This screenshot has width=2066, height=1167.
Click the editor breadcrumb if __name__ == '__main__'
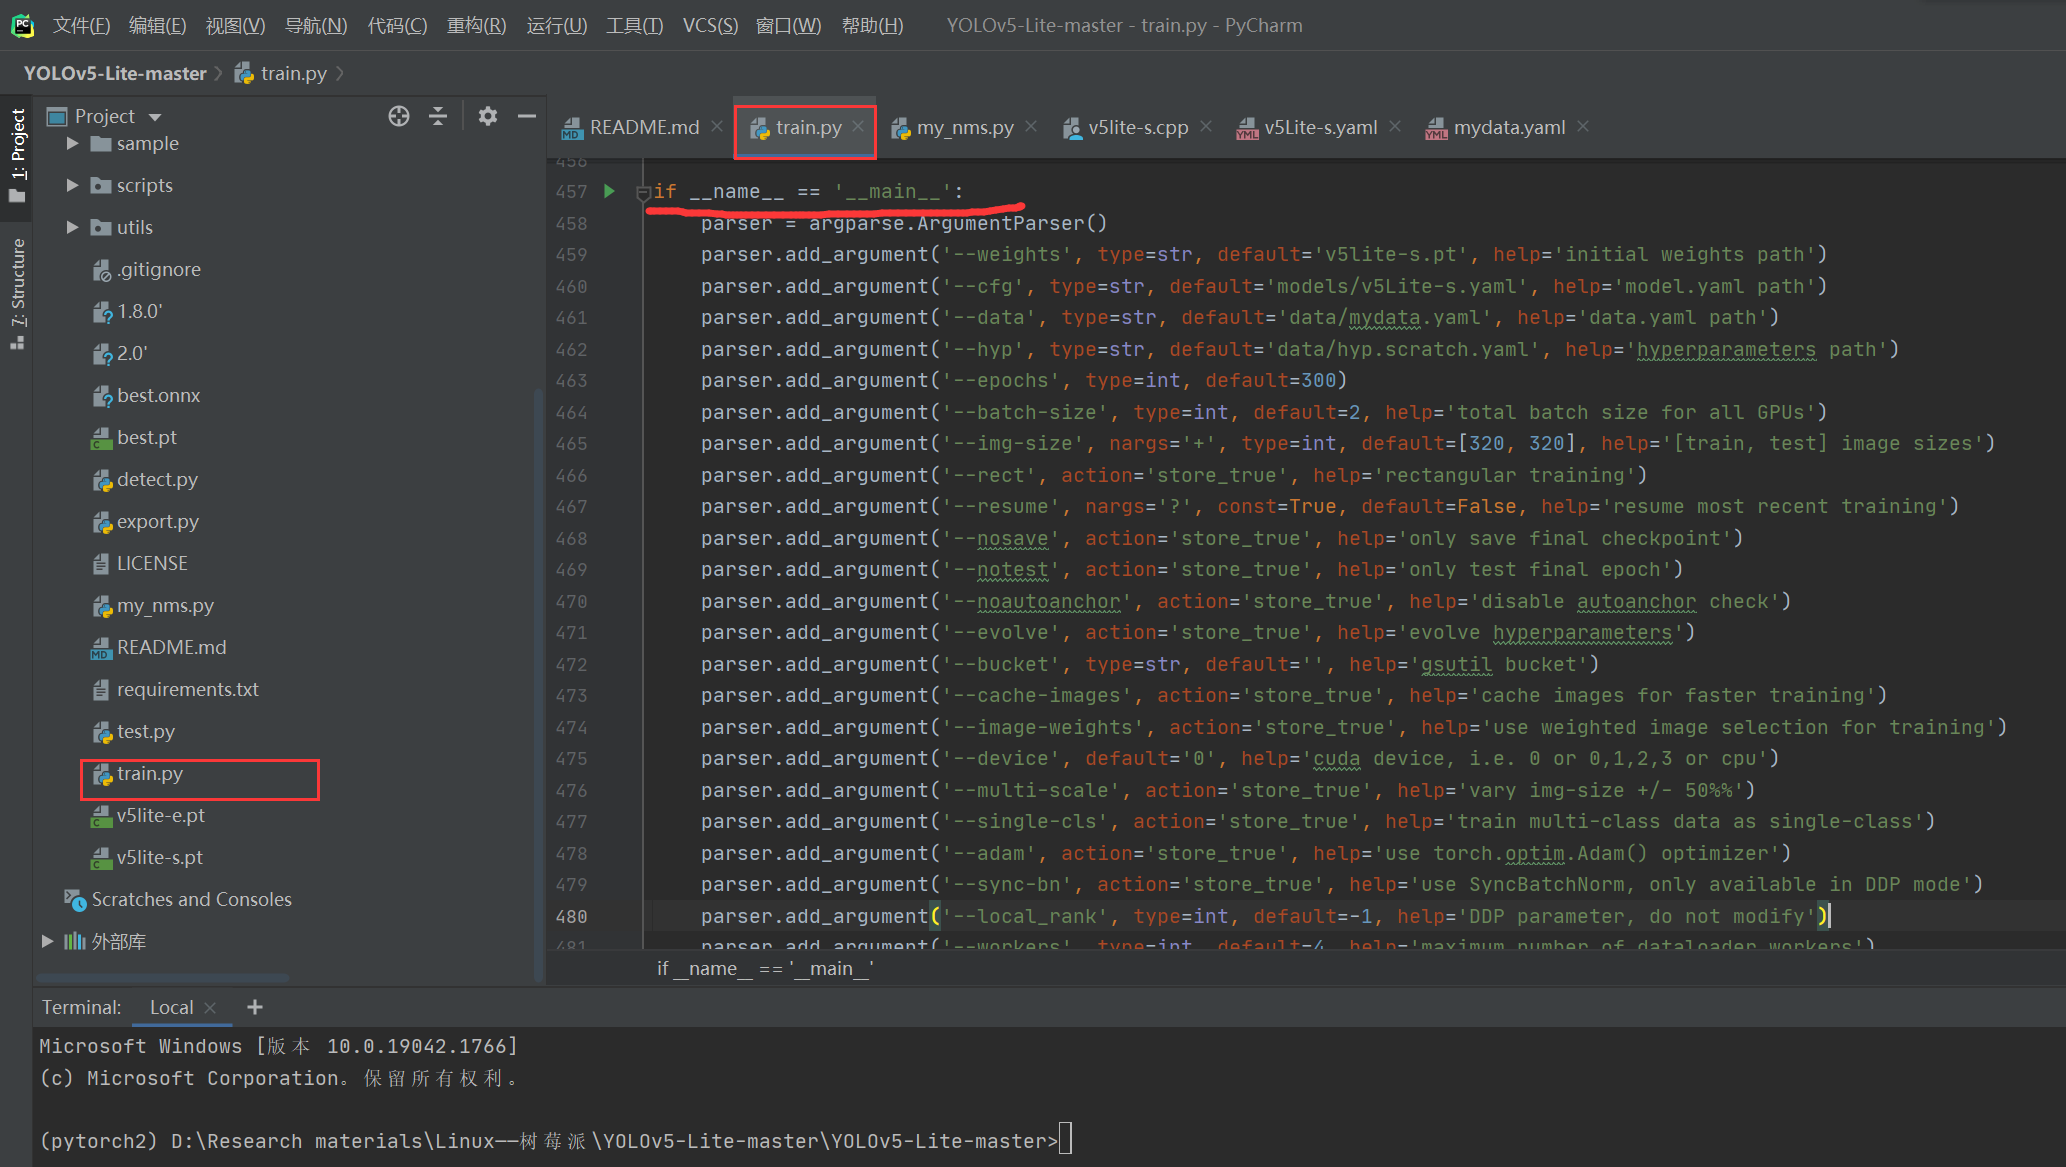765,968
